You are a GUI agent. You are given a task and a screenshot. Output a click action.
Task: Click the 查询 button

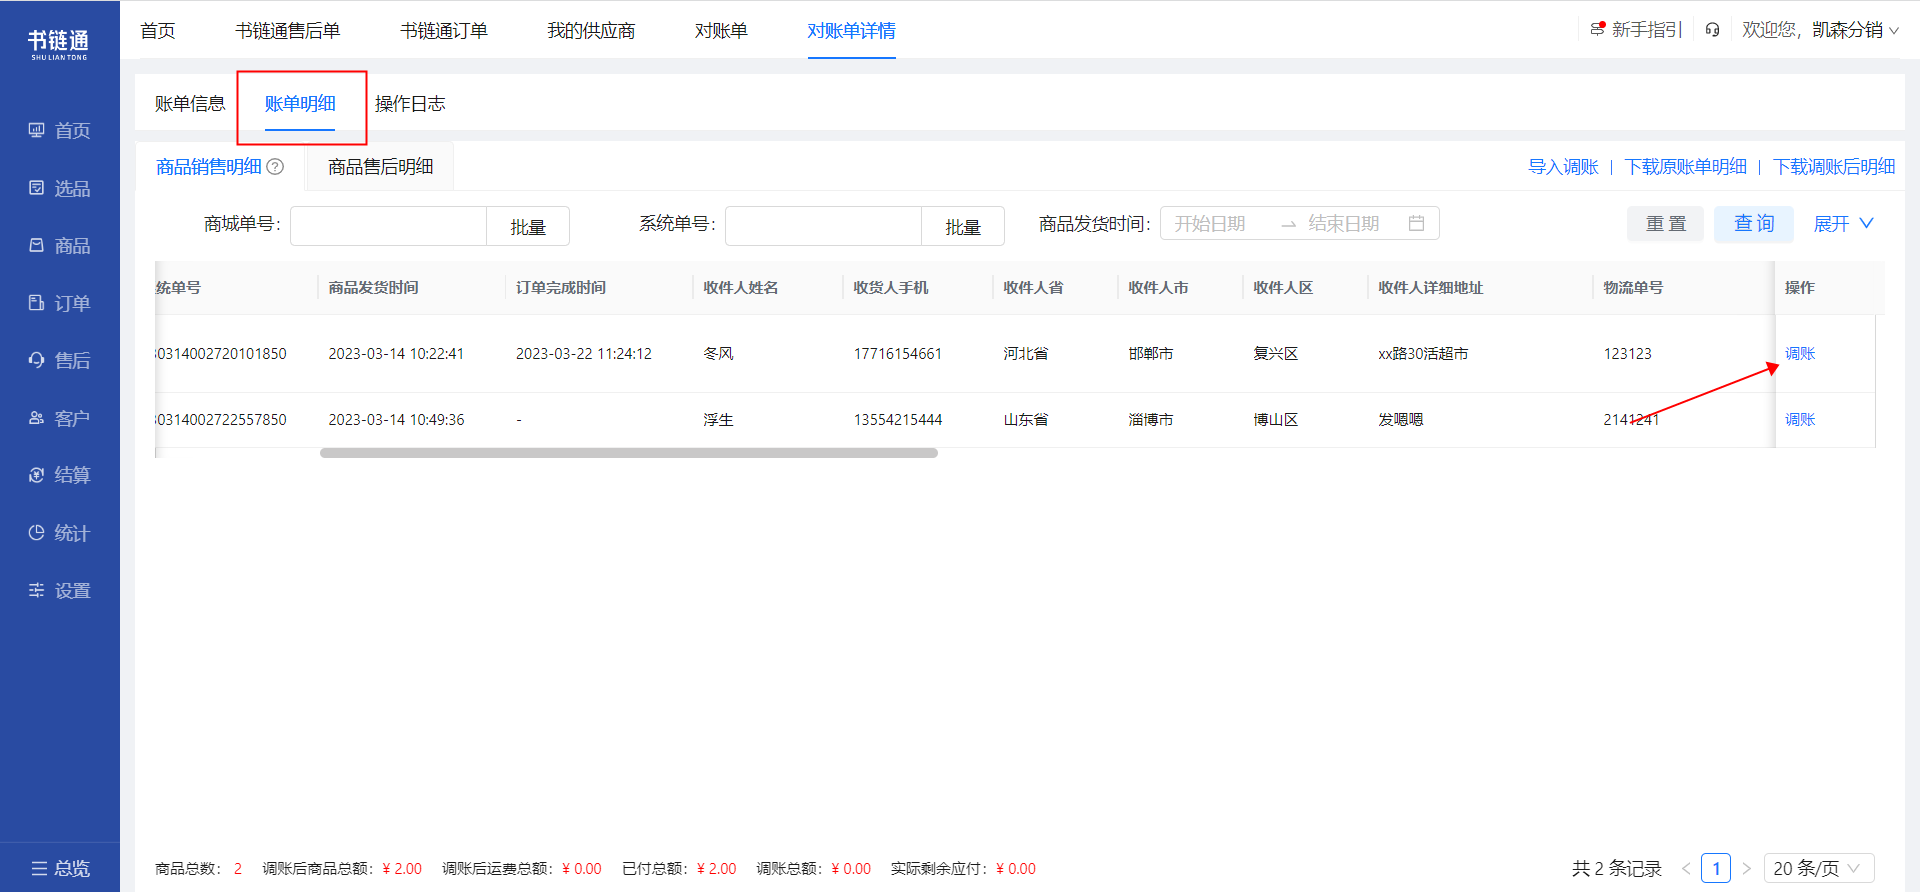click(x=1754, y=224)
